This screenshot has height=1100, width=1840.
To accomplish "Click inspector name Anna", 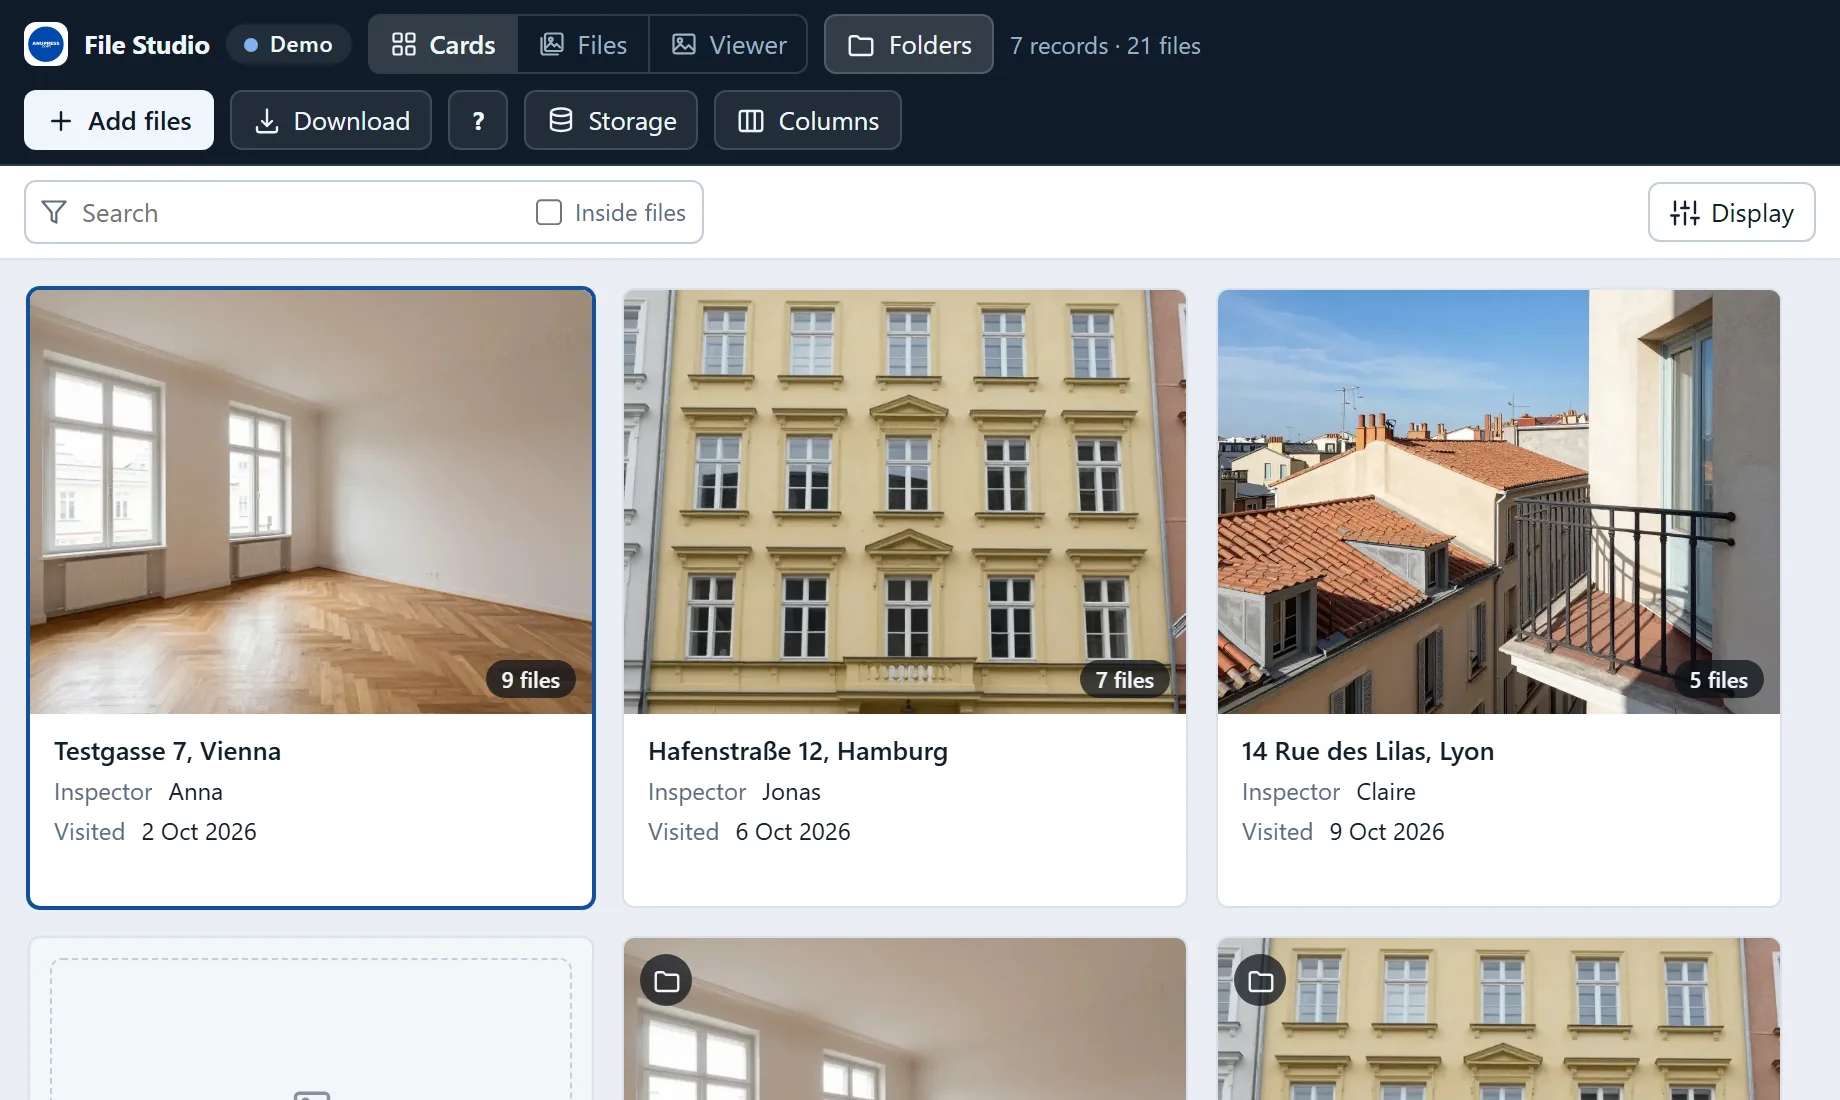I will (x=196, y=792).
